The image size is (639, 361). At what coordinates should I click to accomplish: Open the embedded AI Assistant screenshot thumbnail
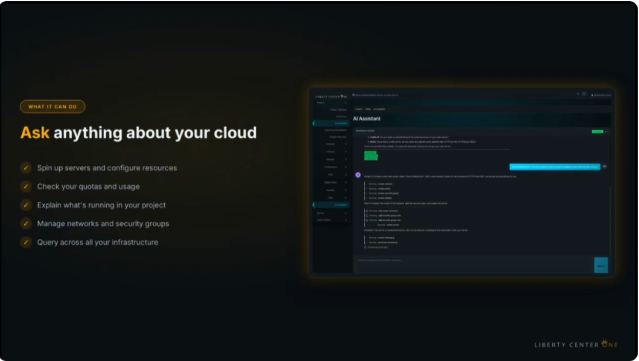[462, 182]
